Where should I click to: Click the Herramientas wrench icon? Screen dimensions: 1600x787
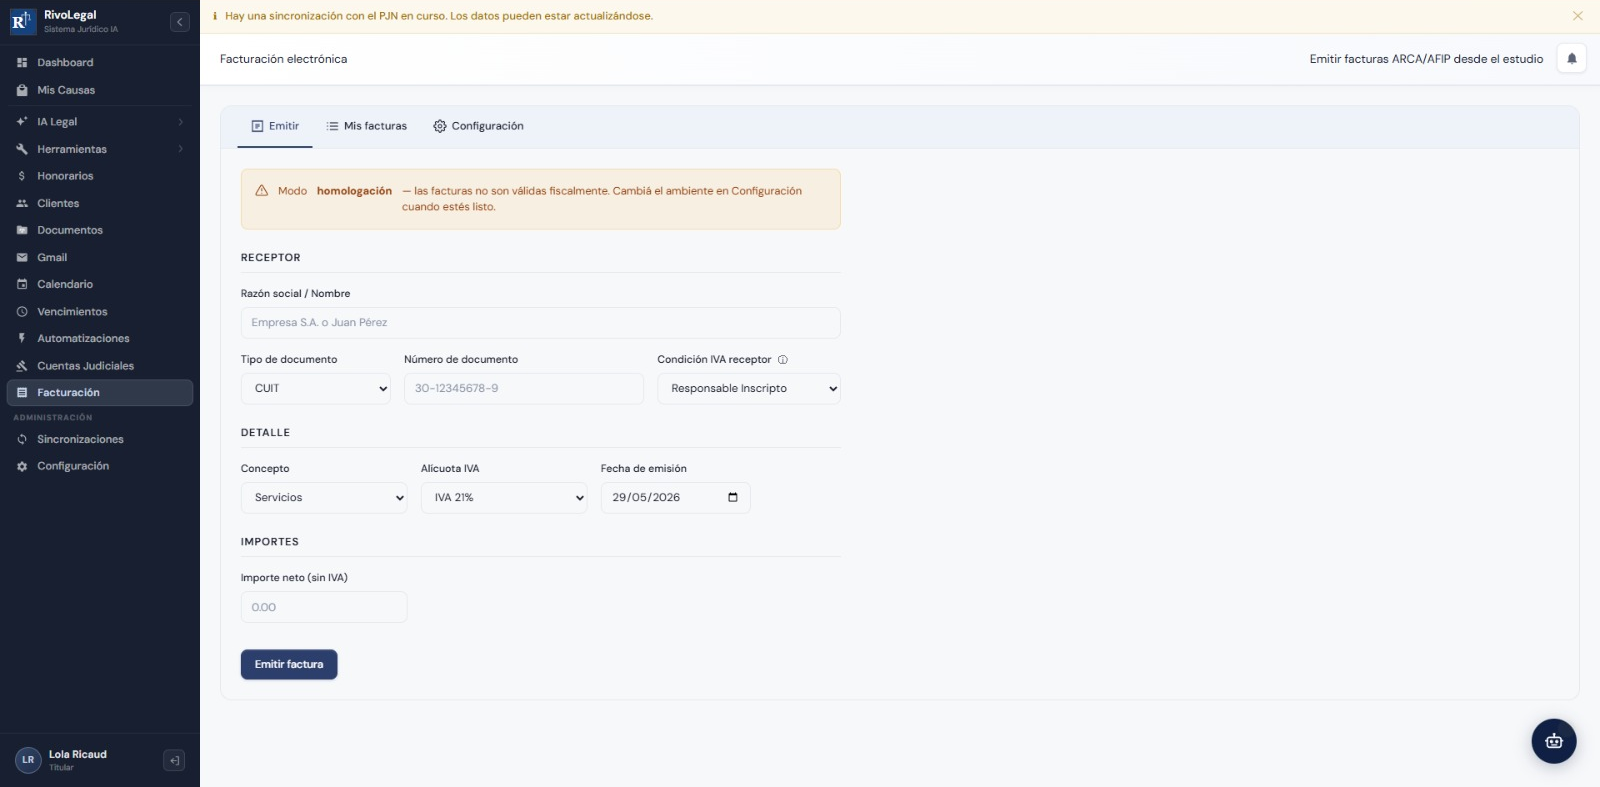(22, 149)
